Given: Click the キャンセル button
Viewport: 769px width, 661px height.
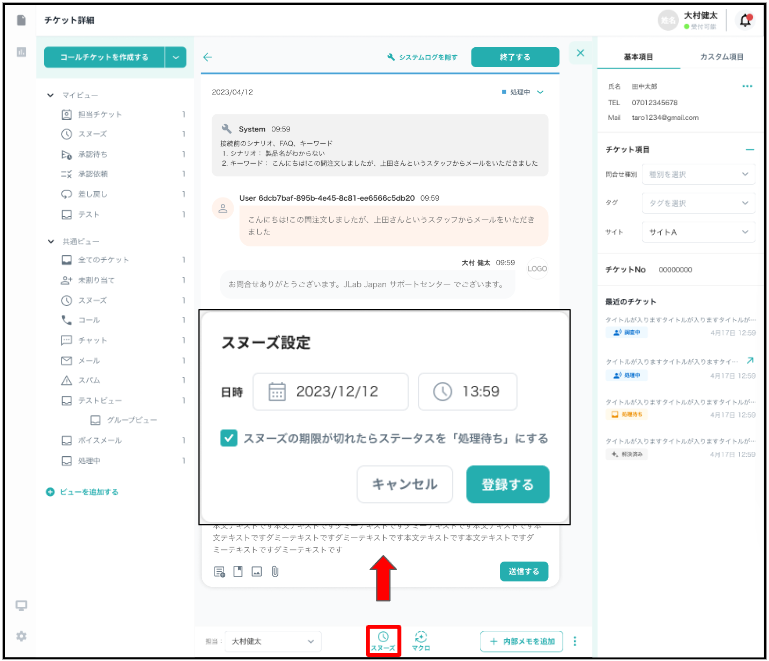Looking at the screenshot, I should 404,484.
